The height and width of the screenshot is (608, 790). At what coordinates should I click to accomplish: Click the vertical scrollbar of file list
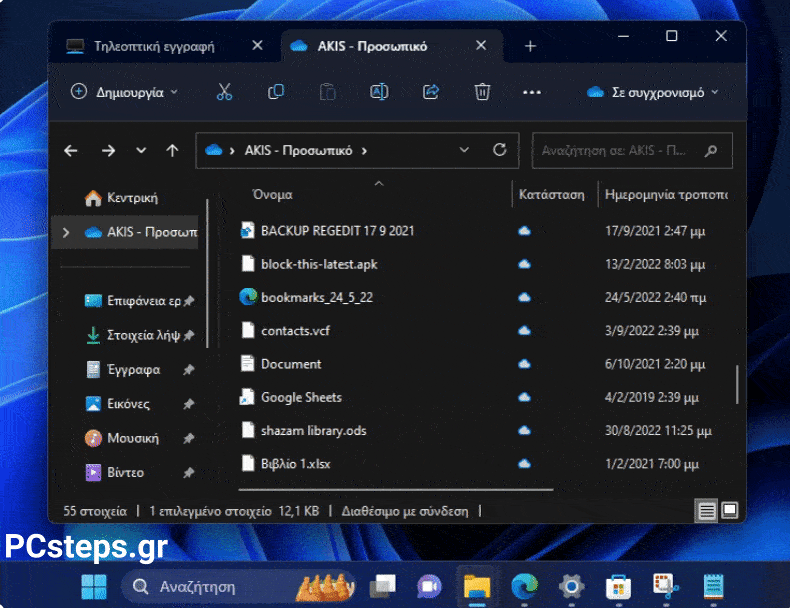[x=737, y=384]
